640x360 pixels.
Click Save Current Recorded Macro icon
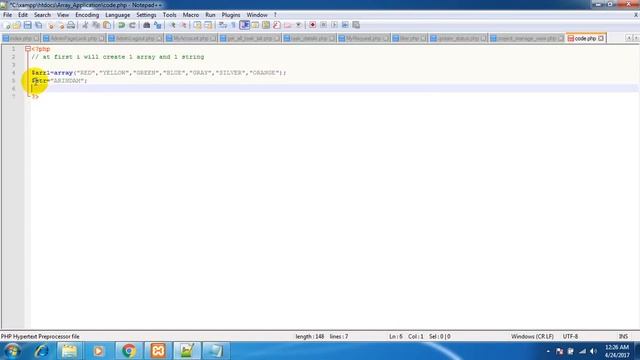coord(356,25)
